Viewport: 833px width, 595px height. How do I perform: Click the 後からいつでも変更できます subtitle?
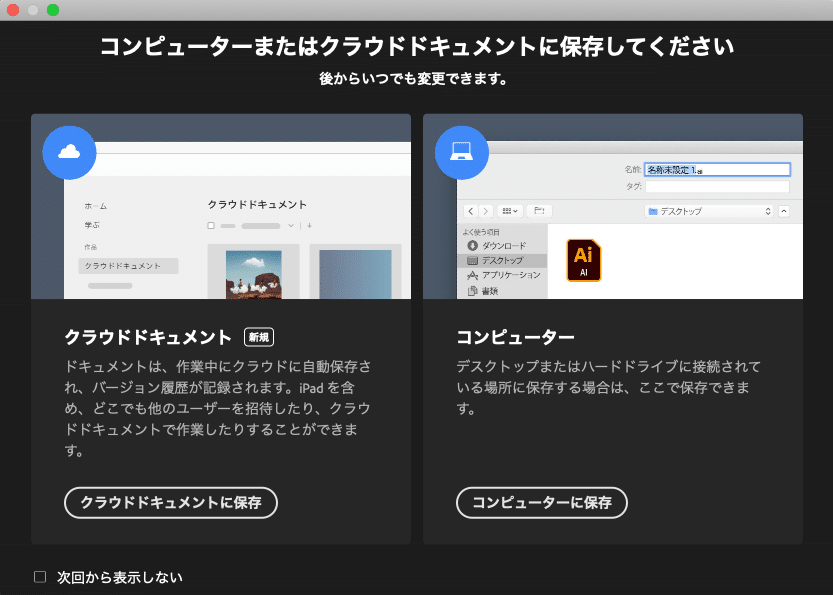tap(413, 79)
